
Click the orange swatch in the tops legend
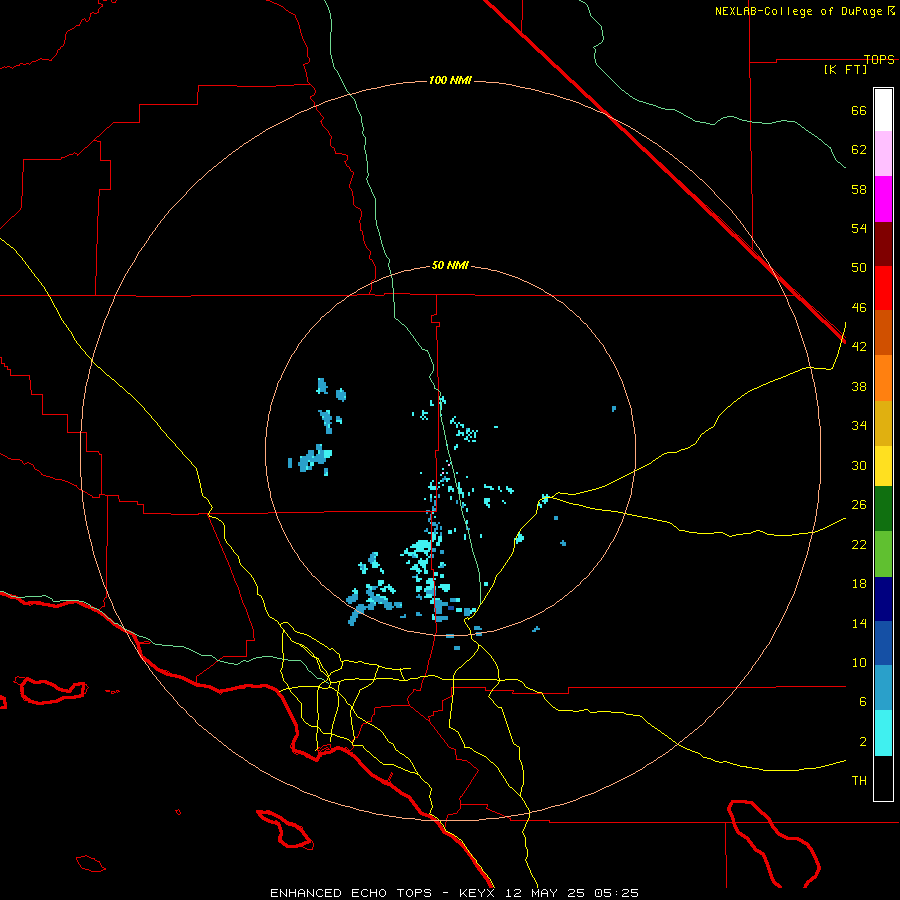(x=883, y=378)
